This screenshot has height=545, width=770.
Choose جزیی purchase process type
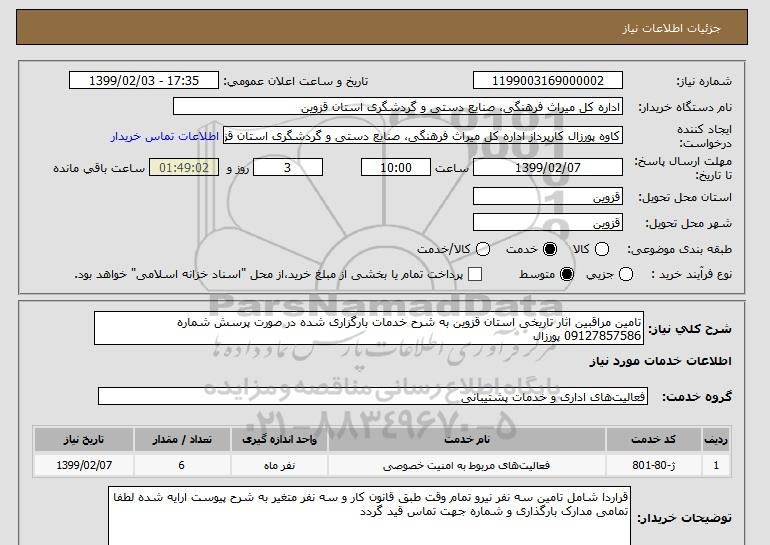coord(626,274)
